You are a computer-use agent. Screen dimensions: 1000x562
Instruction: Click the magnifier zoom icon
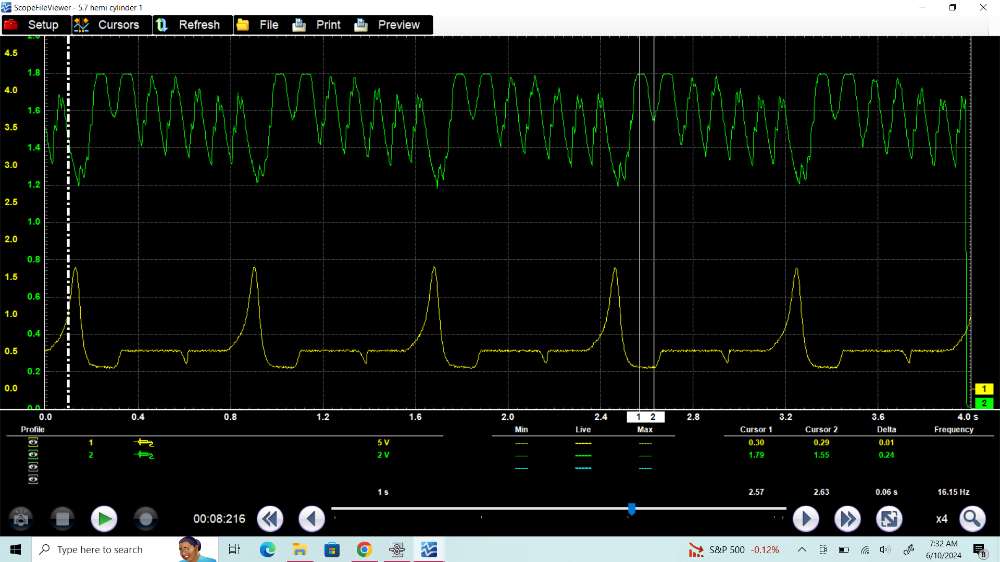tap(971, 518)
